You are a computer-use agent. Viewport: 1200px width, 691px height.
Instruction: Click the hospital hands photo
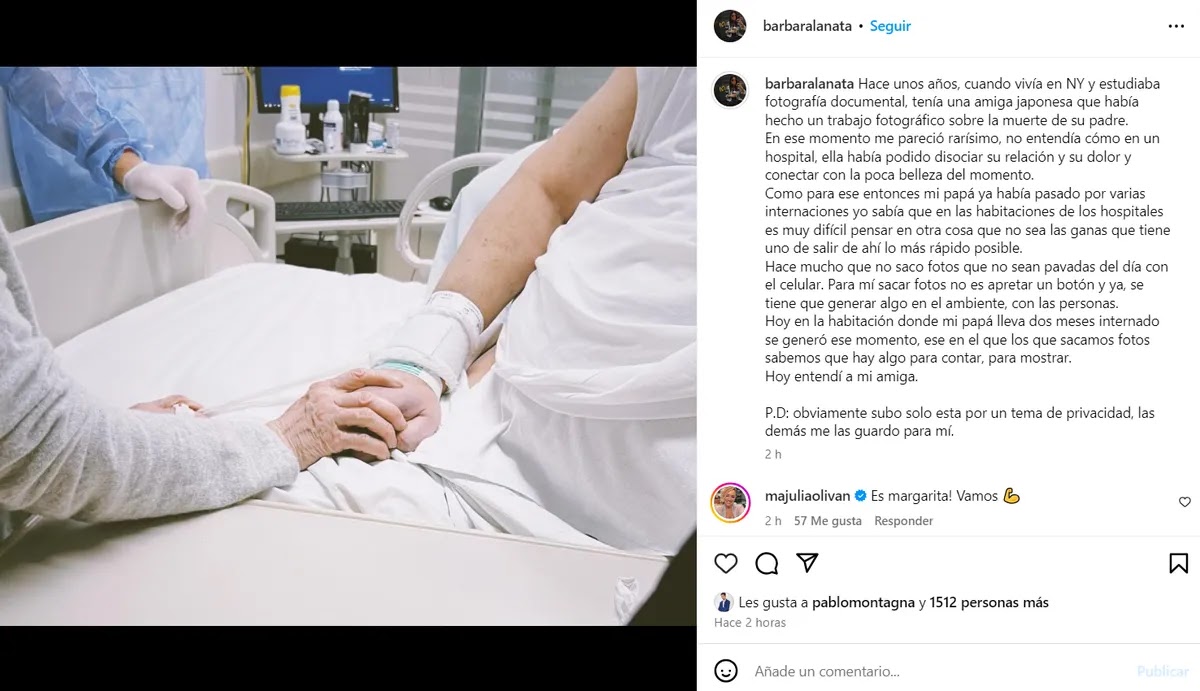pos(348,346)
